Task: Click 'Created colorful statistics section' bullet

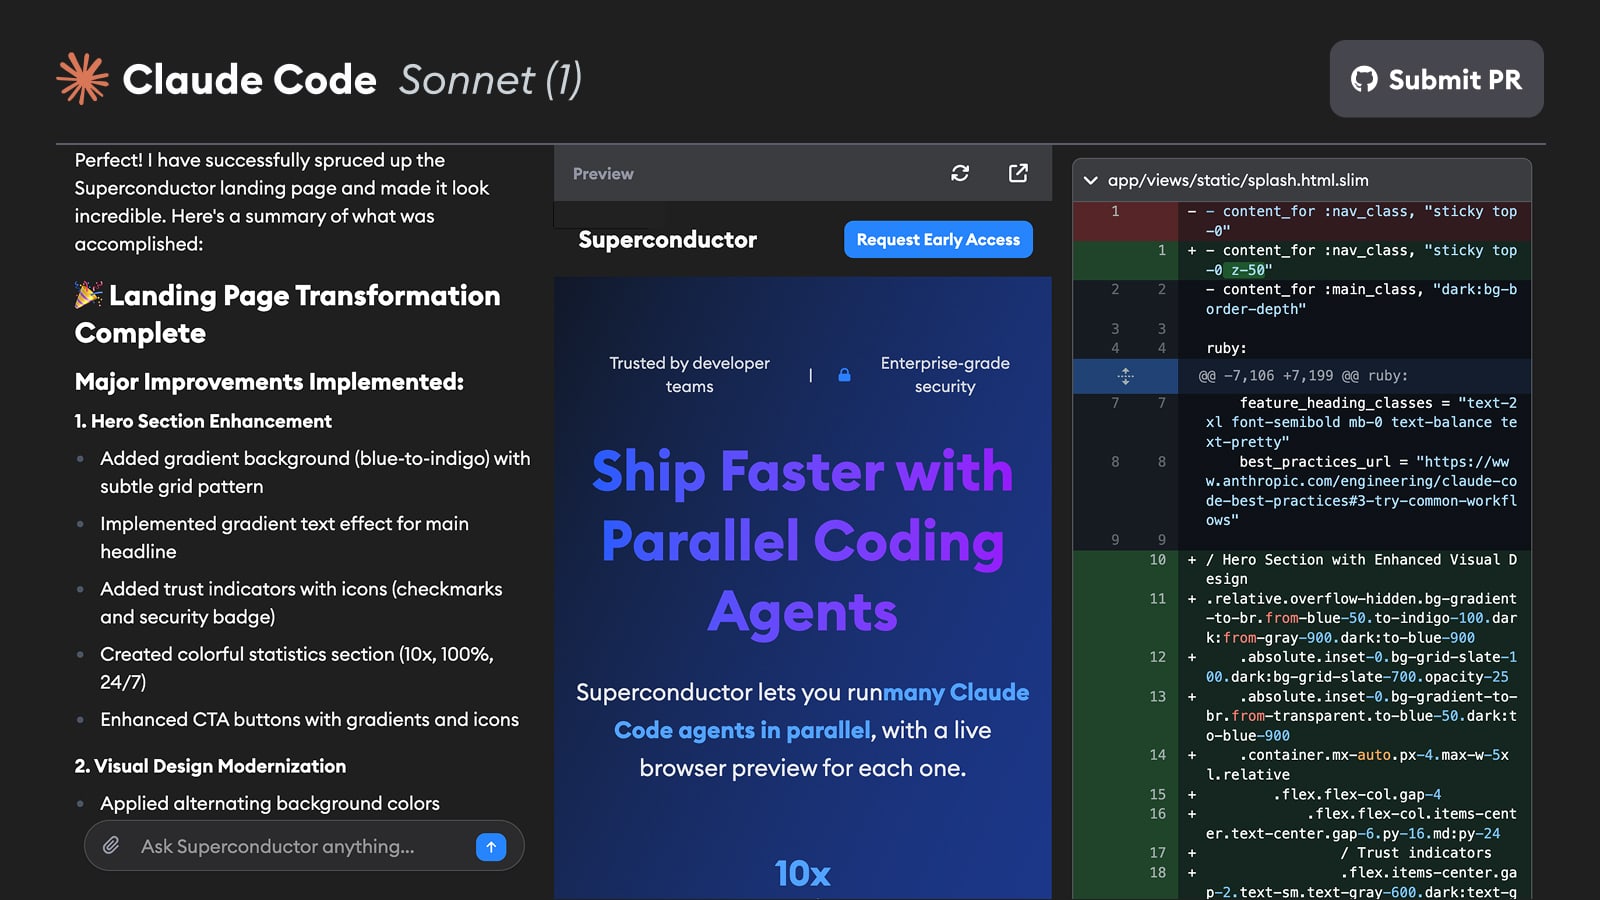Action: (297, 668)
